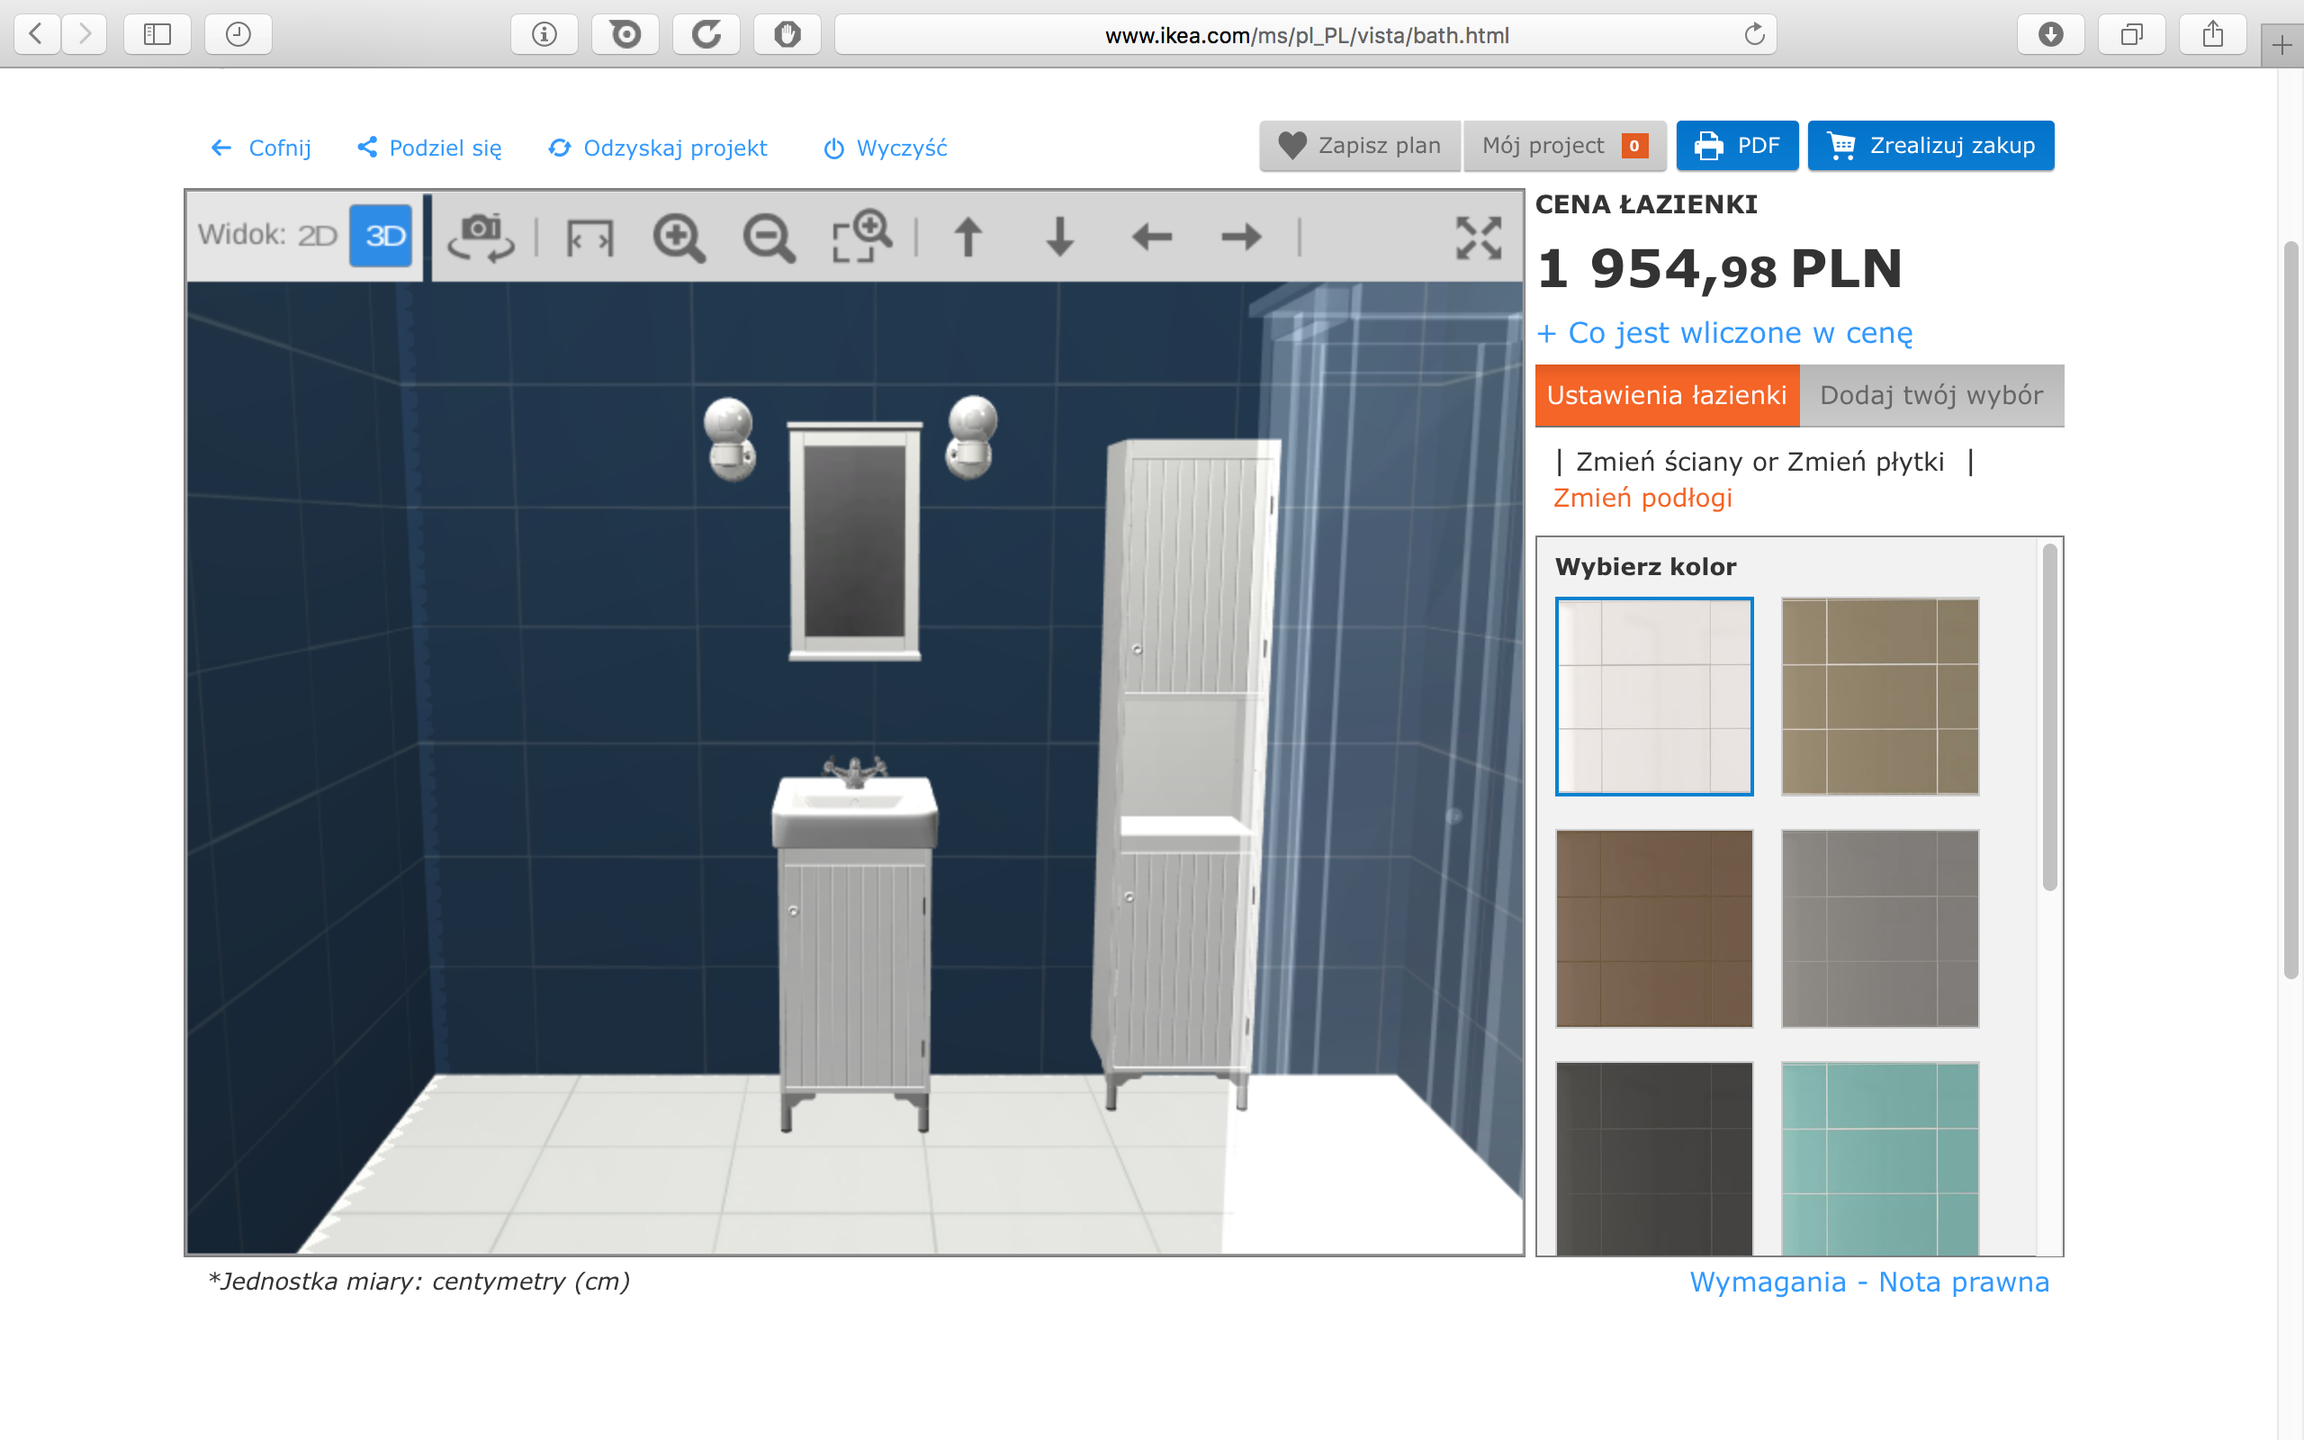This screenshot has width=2304, height=1440.
Task: Start purchase with Zrealizuj zakup
Action: [1930, 145]
